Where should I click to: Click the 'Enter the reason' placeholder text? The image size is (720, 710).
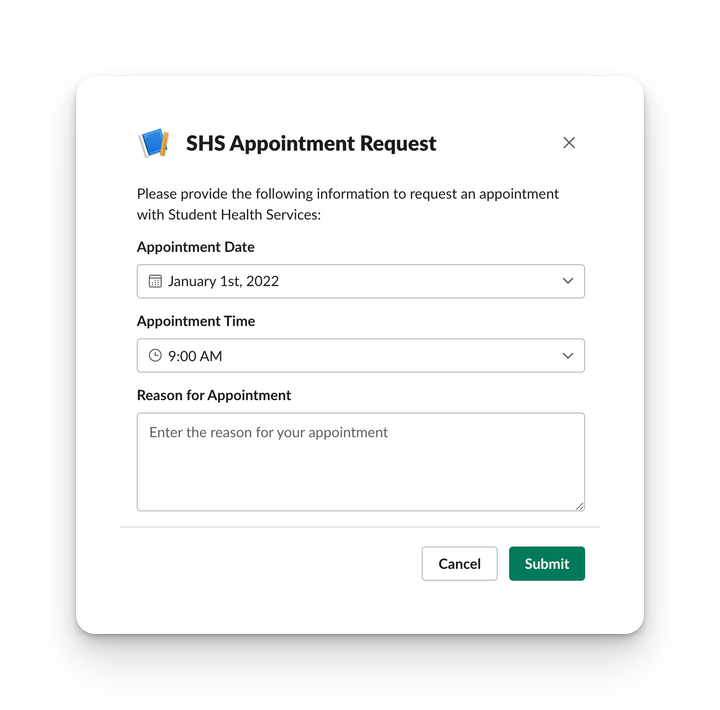(269, 432)
